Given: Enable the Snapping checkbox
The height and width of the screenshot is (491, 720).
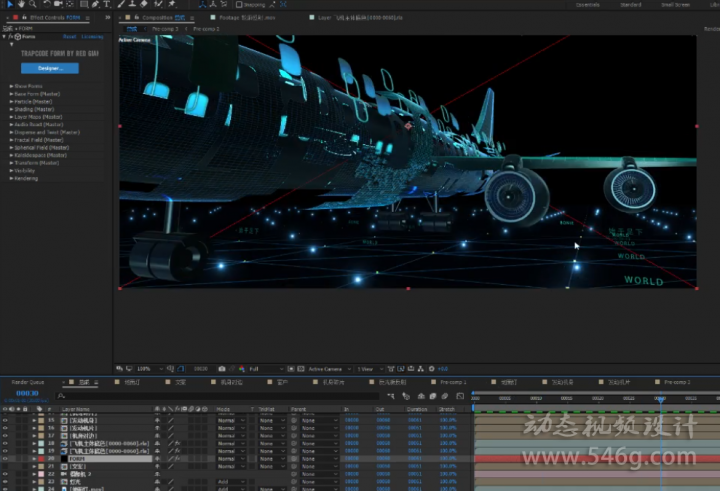Looking at the screenshot, I should [x=239, y=5].
